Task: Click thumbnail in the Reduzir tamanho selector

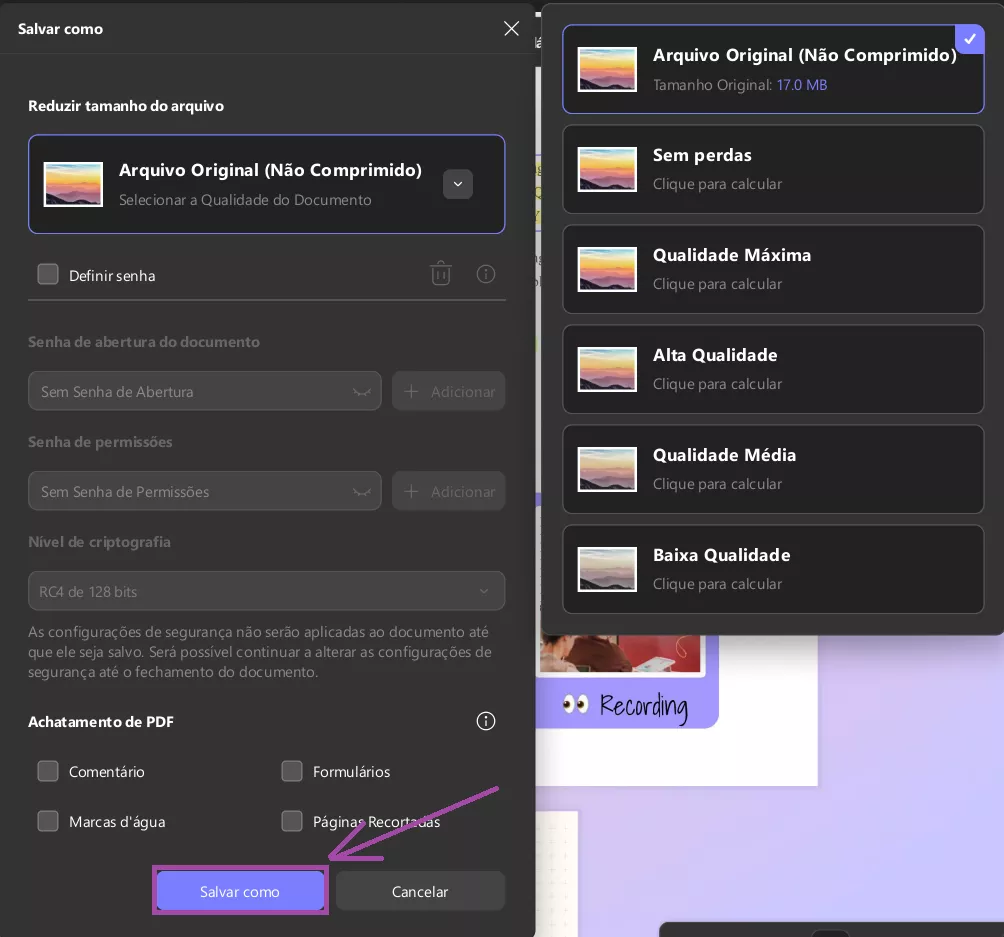Action: [x=73, y=184]
